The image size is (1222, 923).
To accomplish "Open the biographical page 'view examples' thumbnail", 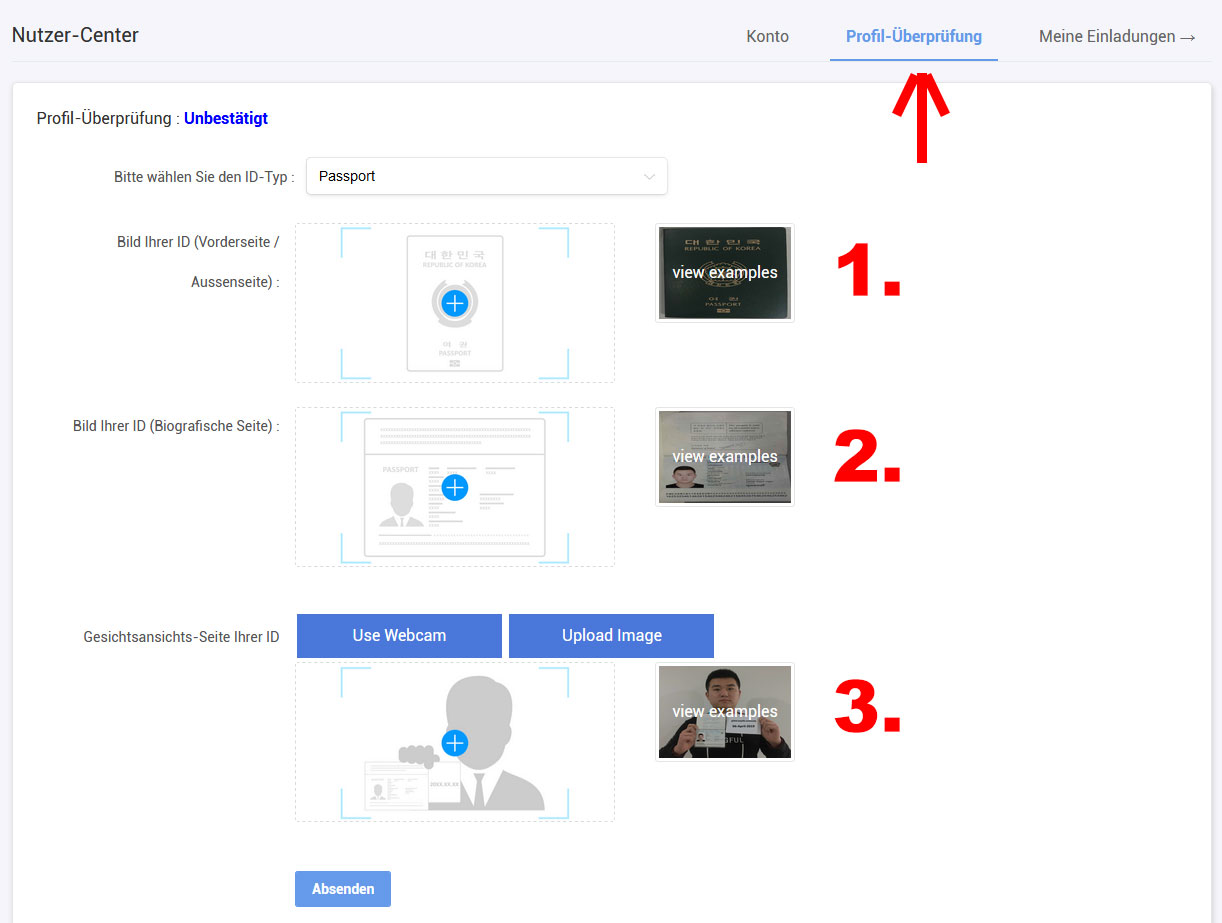I will (724, 457).
